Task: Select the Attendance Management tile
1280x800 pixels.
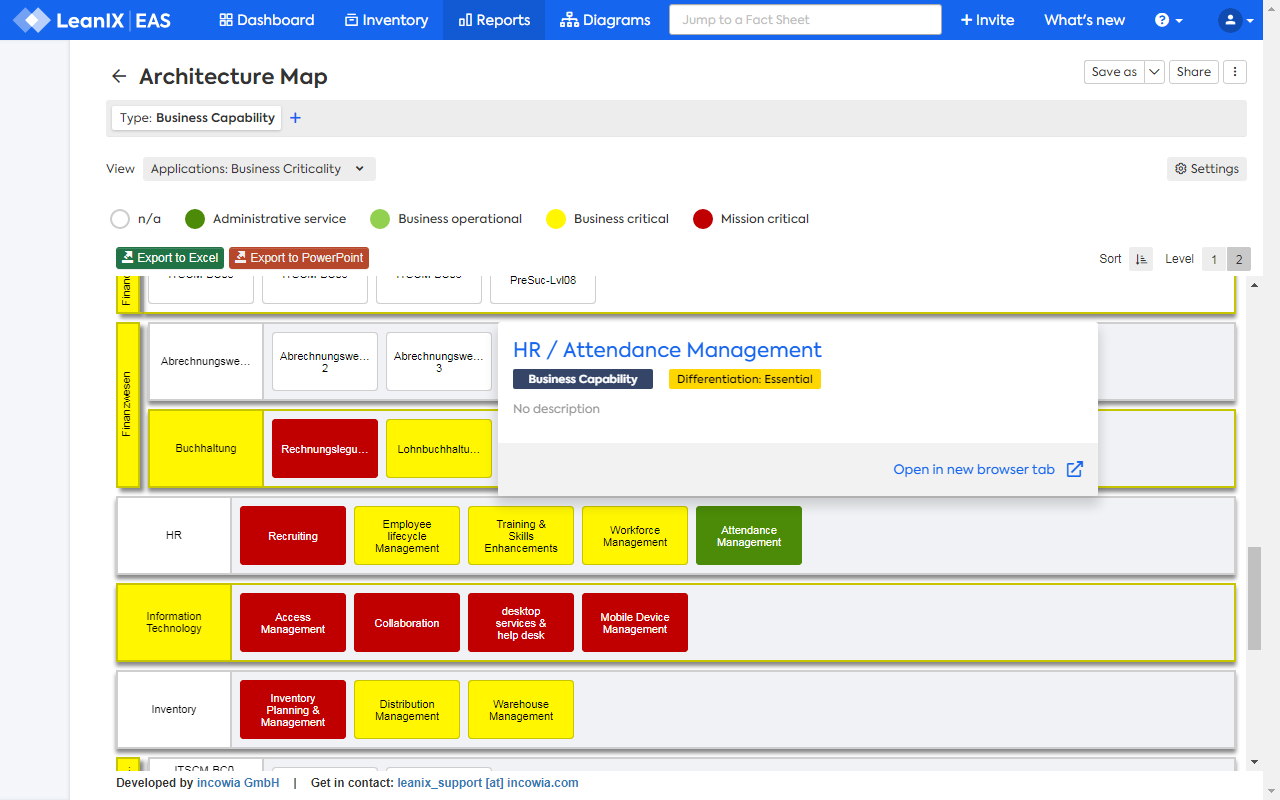Action: point(749,536)
